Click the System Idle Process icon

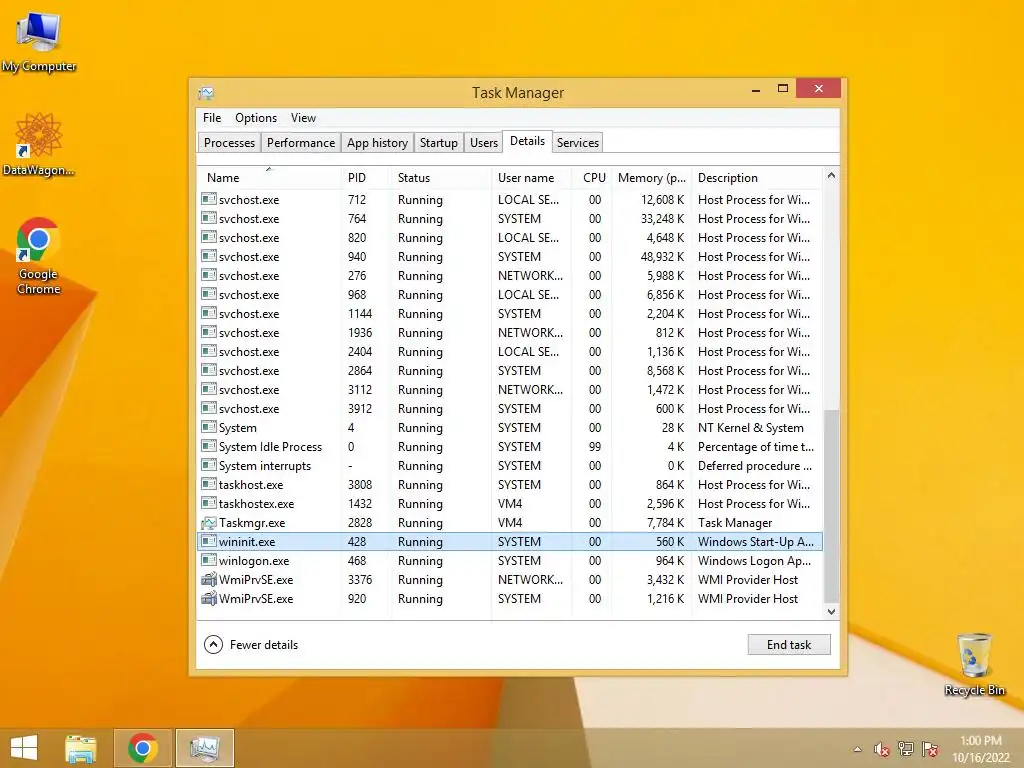(x=209, y=447)
